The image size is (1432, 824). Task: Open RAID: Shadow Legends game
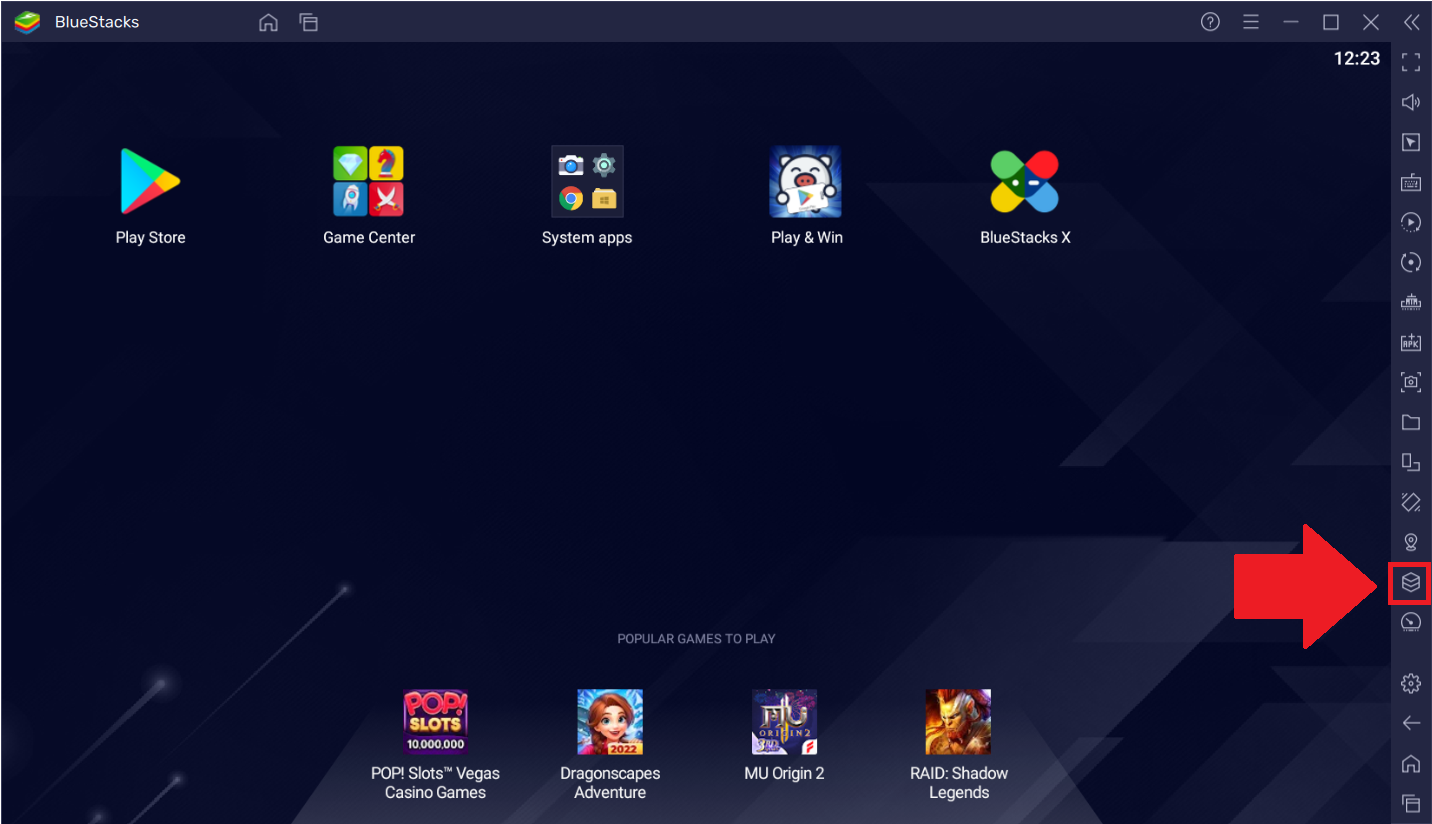958,721
